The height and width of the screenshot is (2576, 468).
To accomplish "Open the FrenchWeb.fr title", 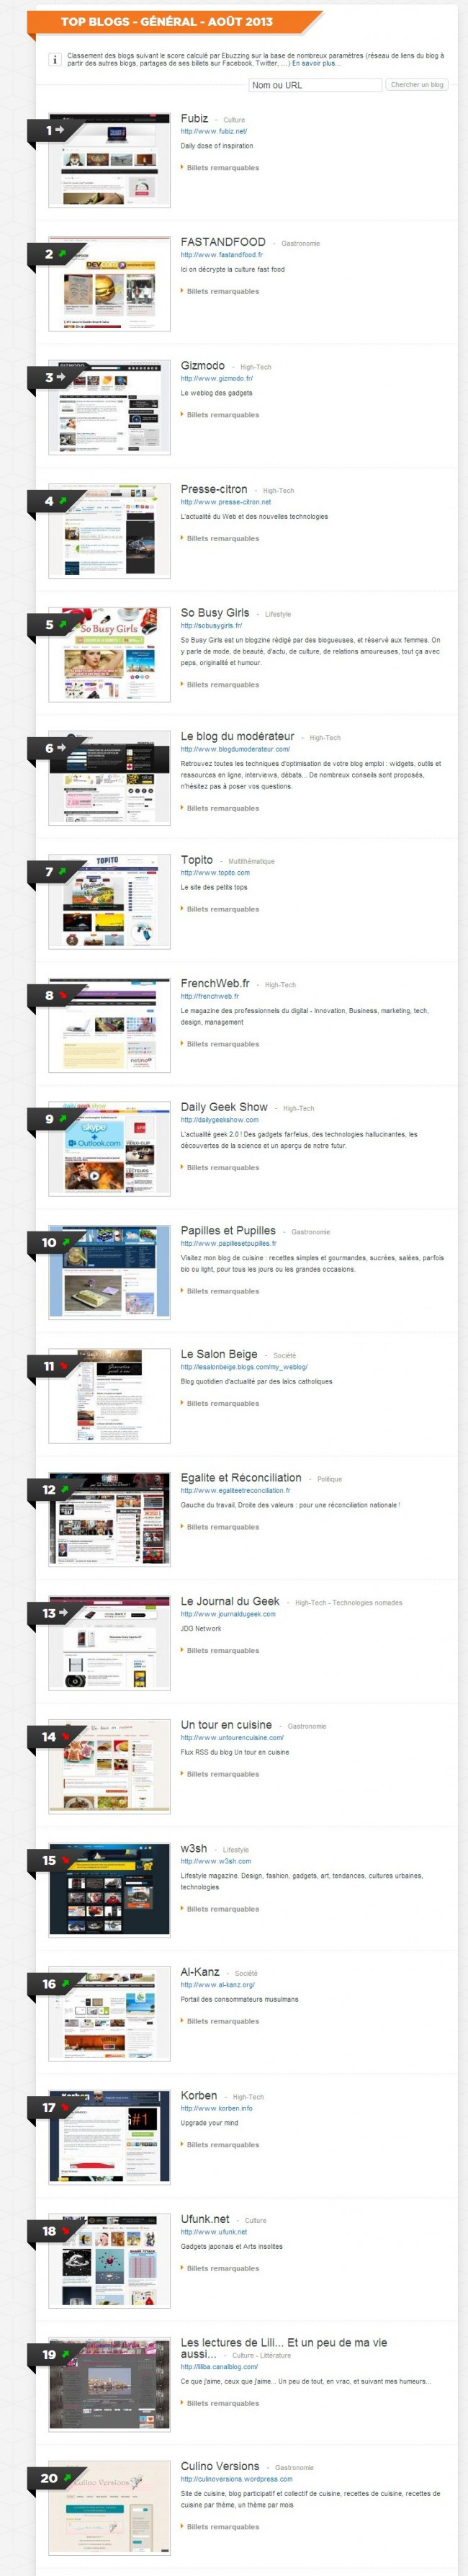I will [215, 984].
